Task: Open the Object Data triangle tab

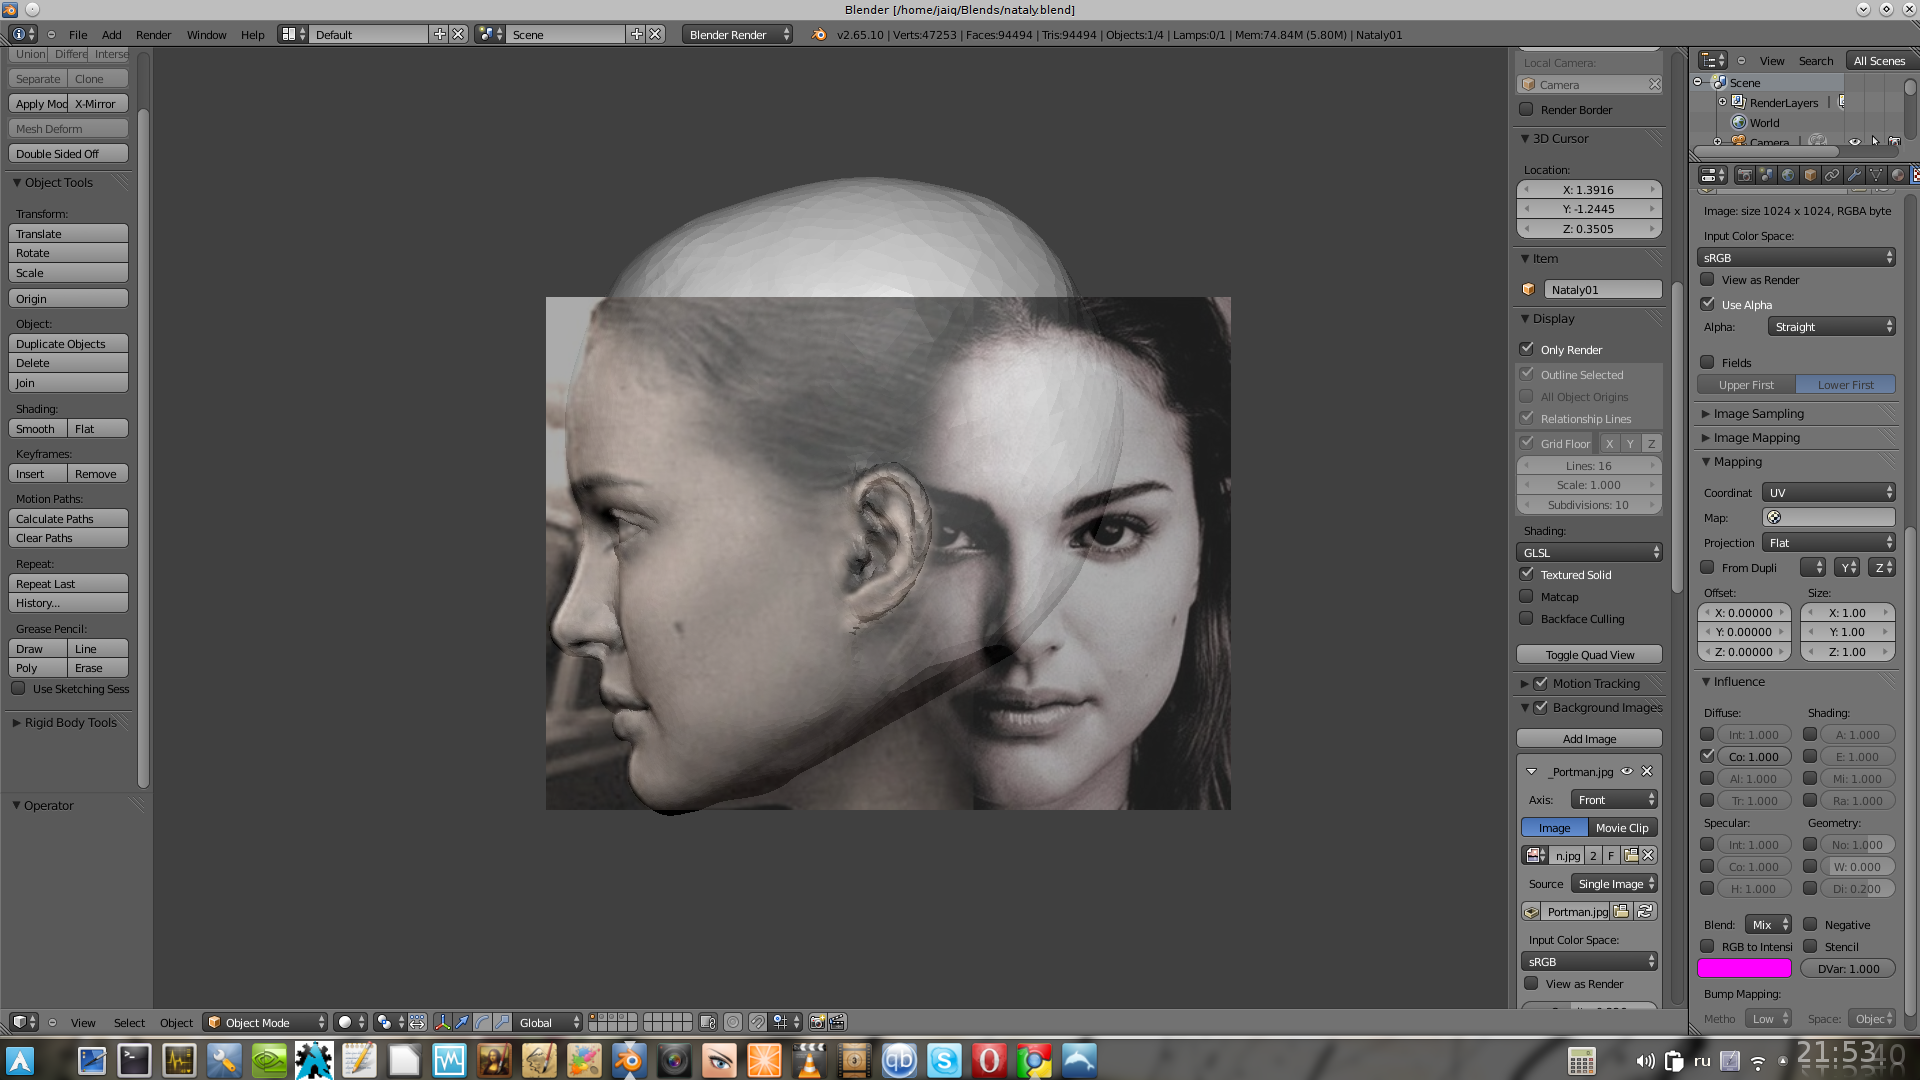Action: click(1876, 175)
